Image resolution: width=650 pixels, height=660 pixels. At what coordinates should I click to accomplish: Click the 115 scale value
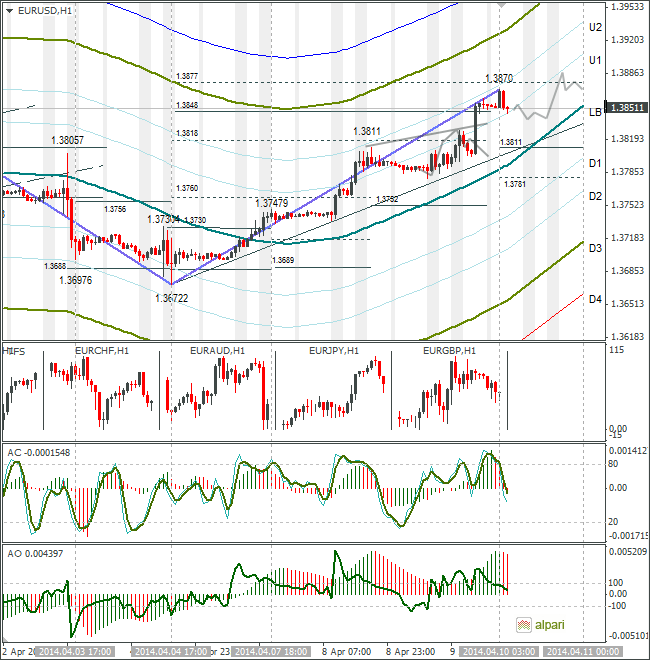tap(616, 350)
